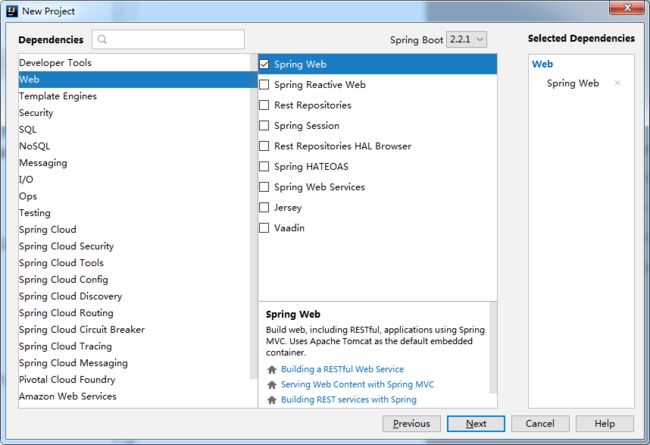Select Developer Tools category
650x445 pixels.
click(134, 63)
